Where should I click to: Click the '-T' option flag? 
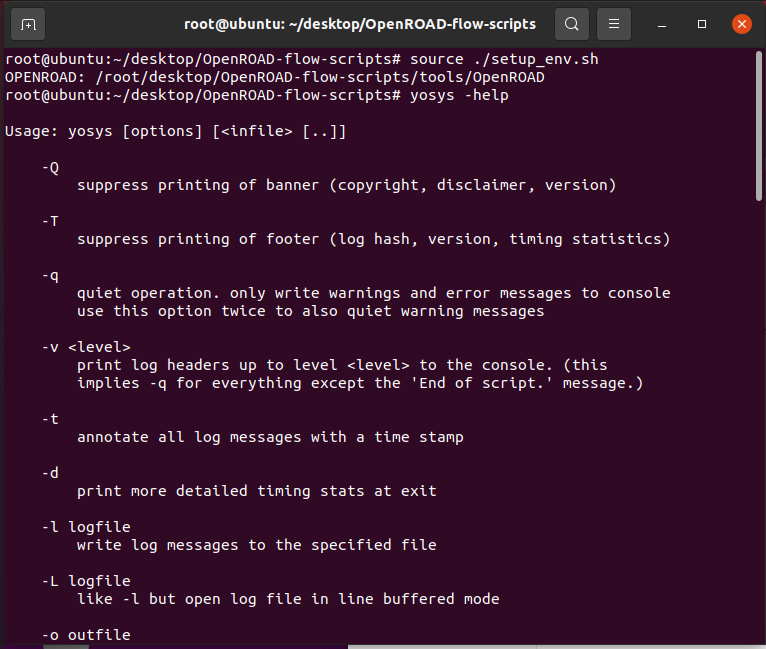(x=50, y=221)
